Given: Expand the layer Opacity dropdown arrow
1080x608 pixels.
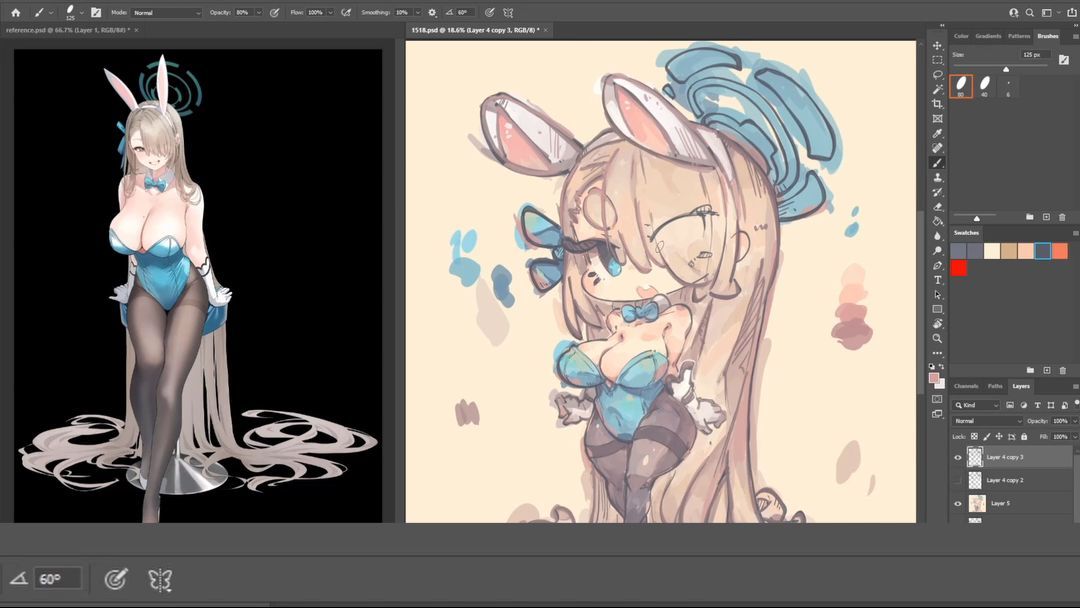Looking at the screenshot, I should 1074,421.
